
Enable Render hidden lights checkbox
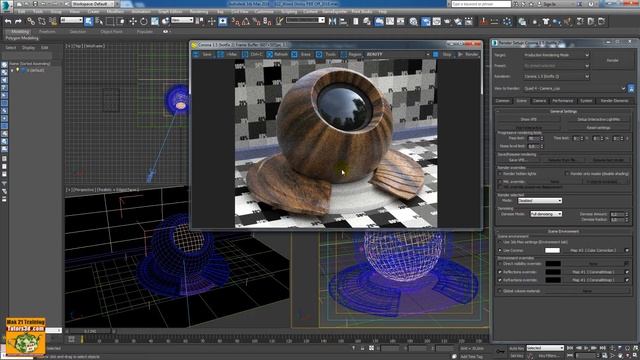pyautogui.click(x=500, y=174)
